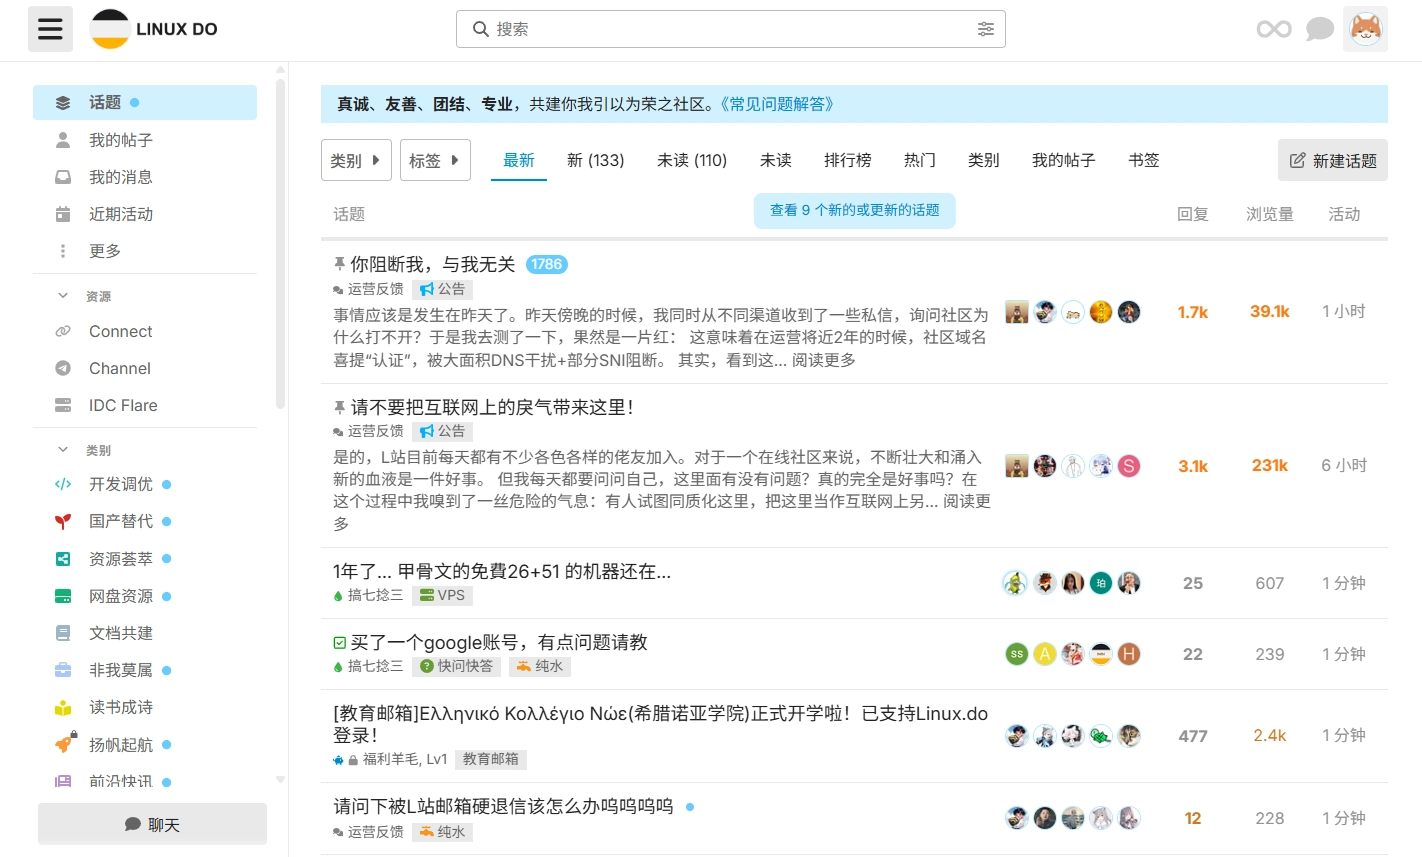This screenshot has width=1422, height=857.
Task: Click the LINUX DO logo
Action: [155, 29]
